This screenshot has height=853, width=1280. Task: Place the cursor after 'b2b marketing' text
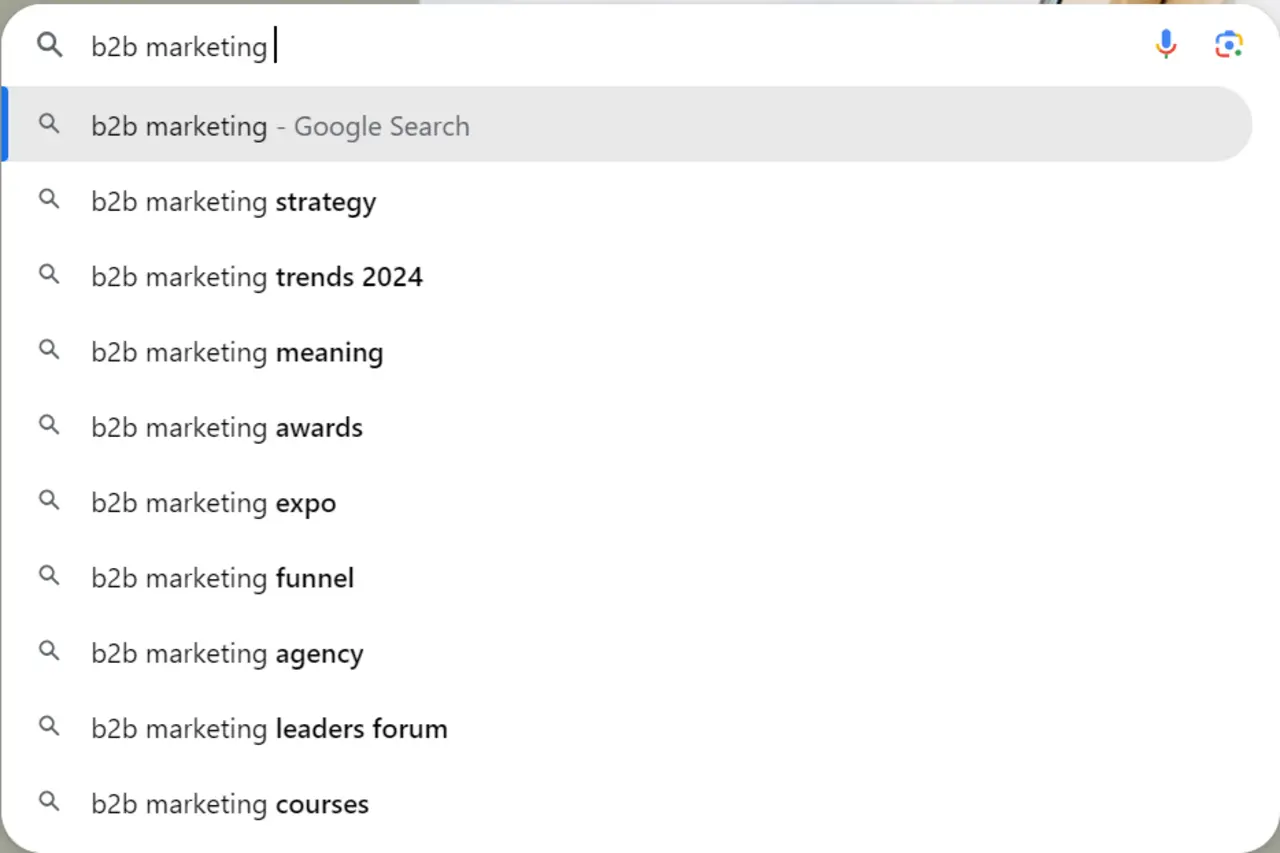point(272,45)
